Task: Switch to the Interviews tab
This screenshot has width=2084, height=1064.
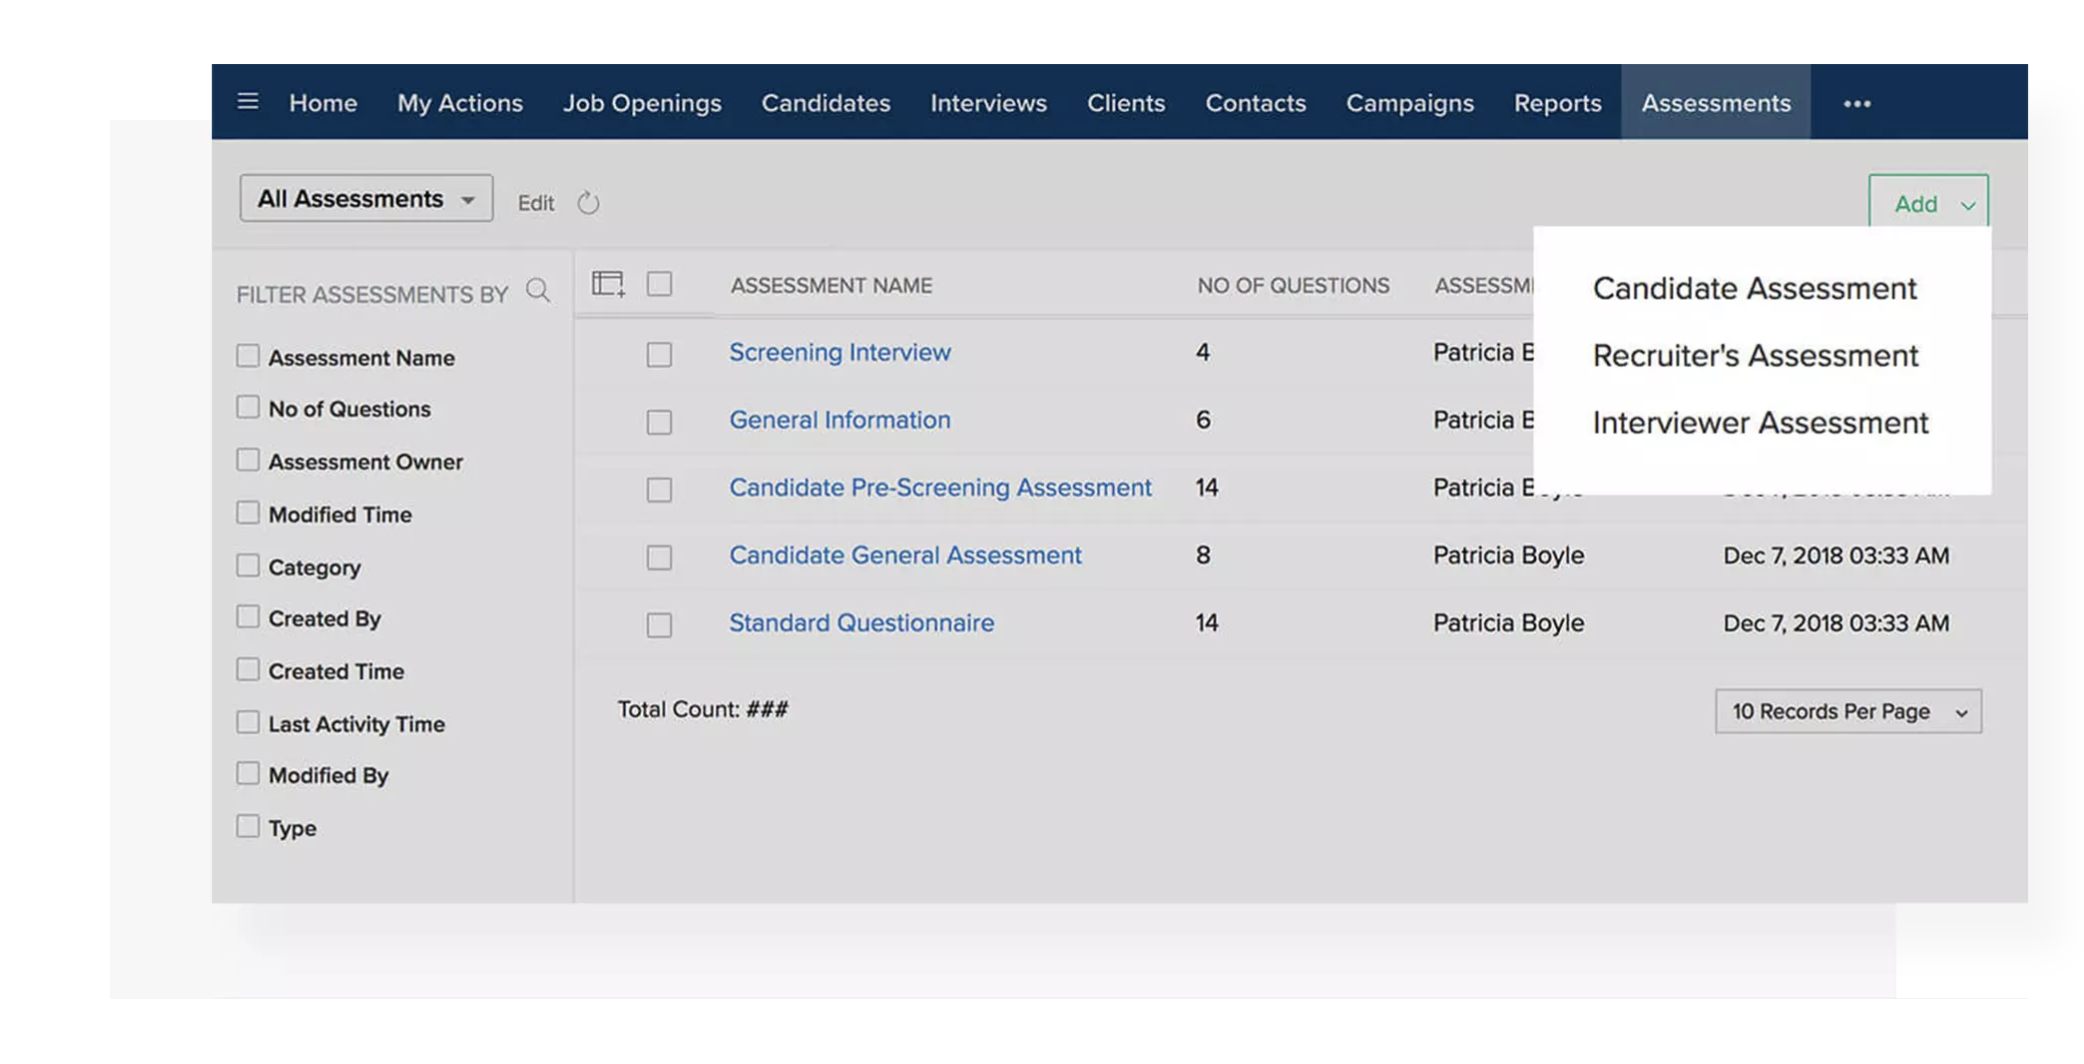Action: click(x=988, y=103)
